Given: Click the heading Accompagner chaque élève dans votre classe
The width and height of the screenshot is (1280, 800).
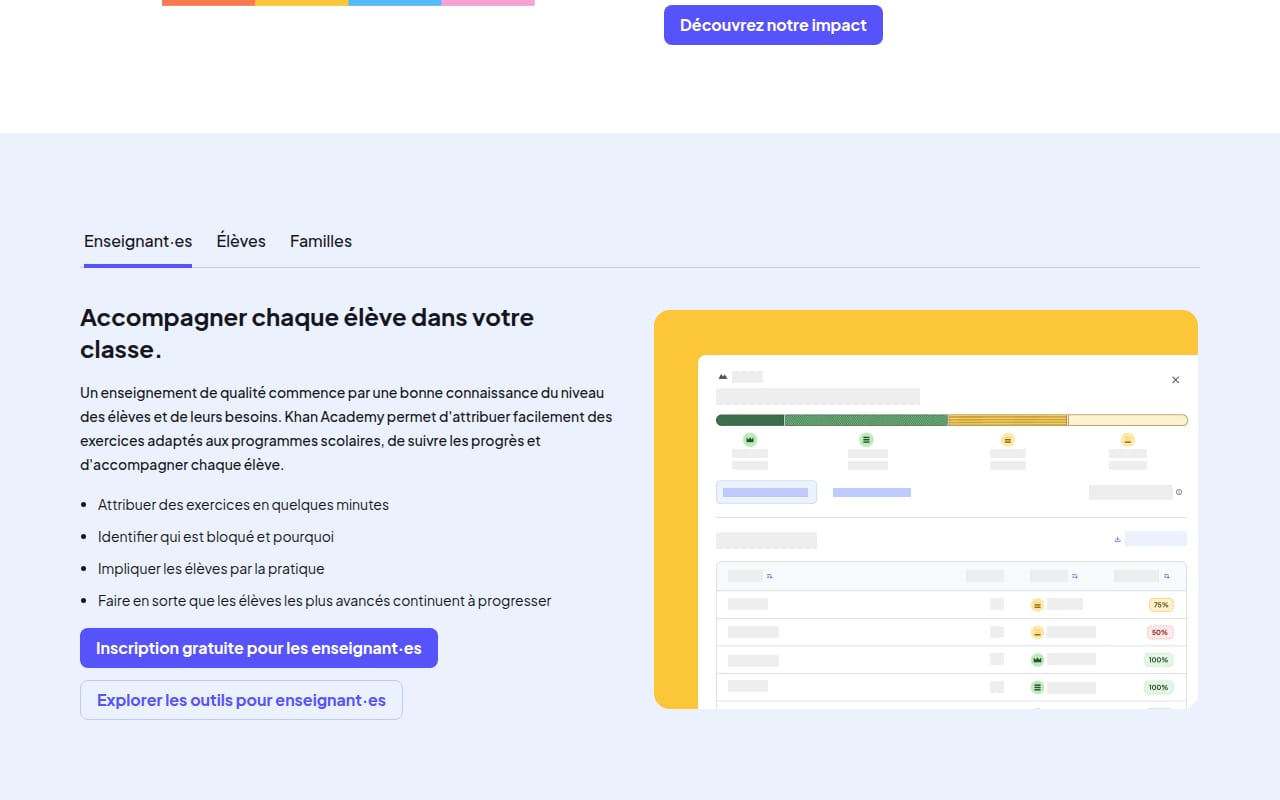Looking at the screenshot, I should click(307, 333).
